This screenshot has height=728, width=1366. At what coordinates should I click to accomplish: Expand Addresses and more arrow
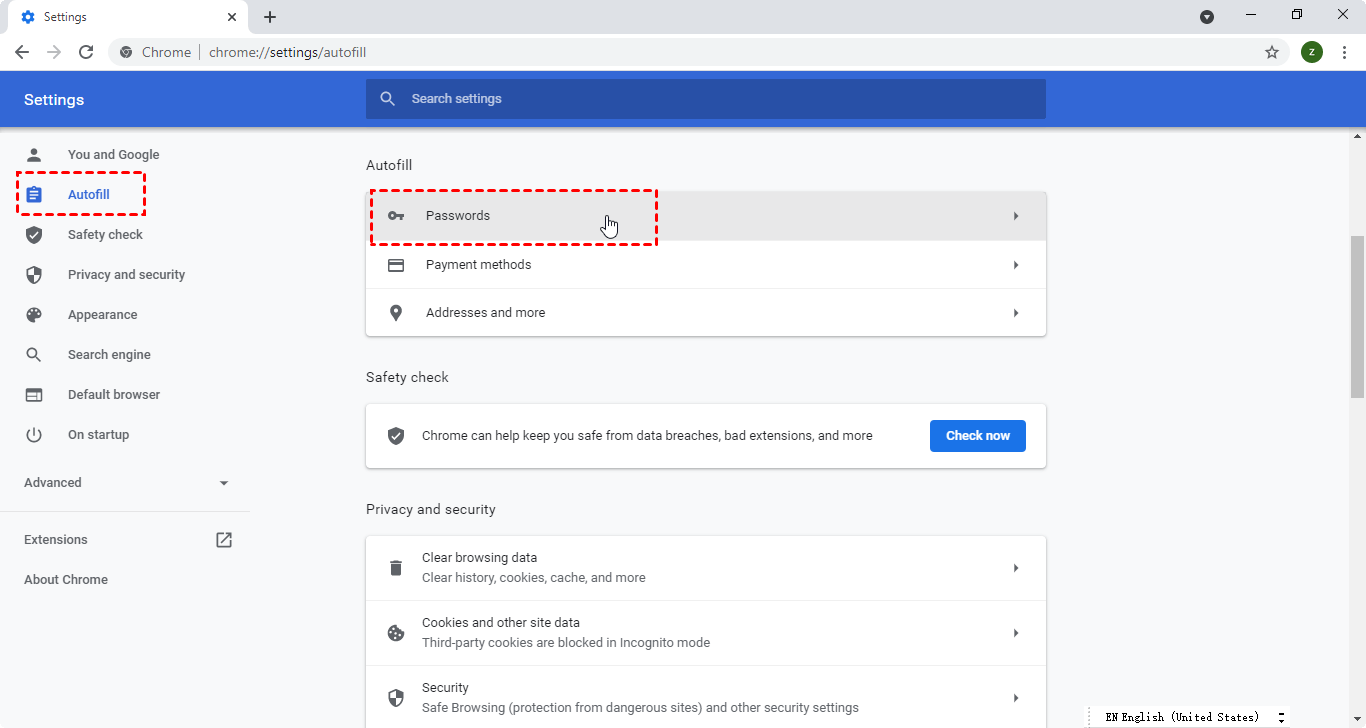pyautogui.click(x=1015, y=313)
